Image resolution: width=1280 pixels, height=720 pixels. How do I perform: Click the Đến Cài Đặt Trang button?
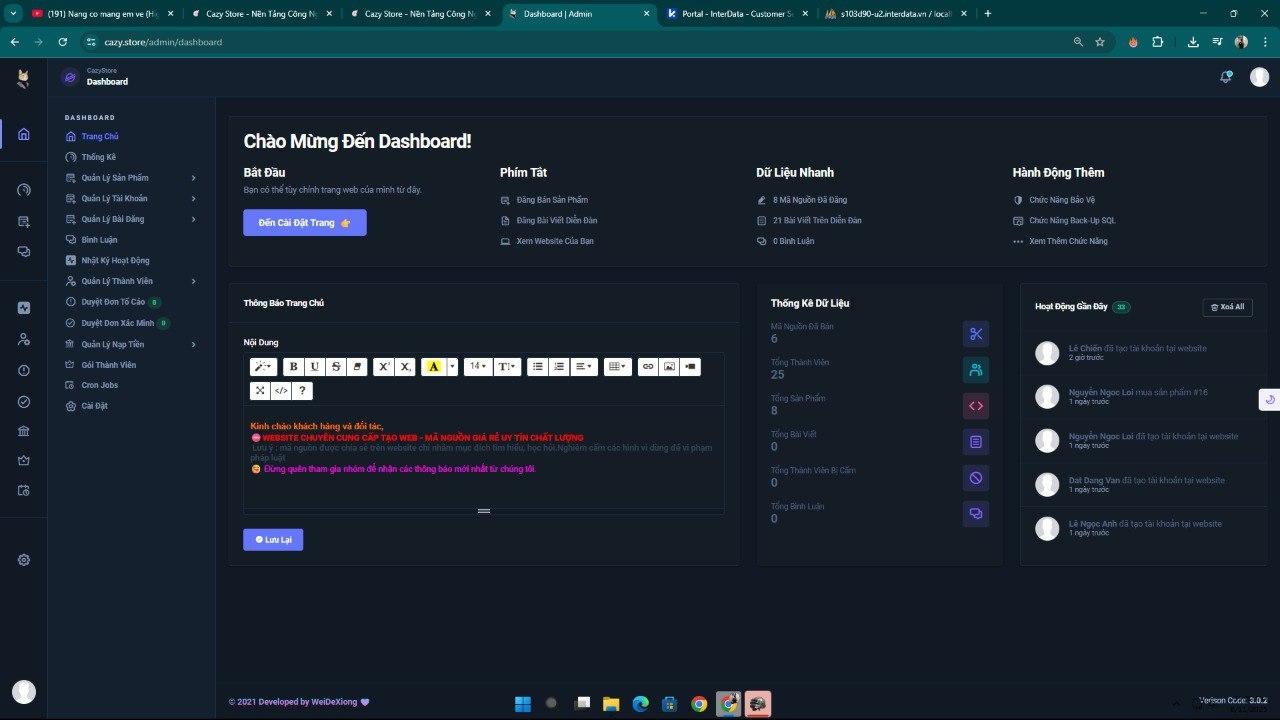point(304,223)
